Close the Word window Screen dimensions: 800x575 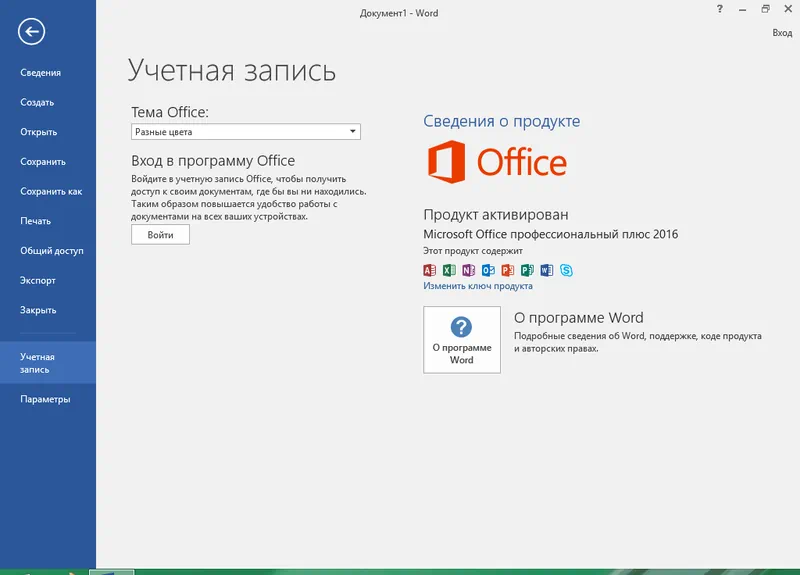788,9
